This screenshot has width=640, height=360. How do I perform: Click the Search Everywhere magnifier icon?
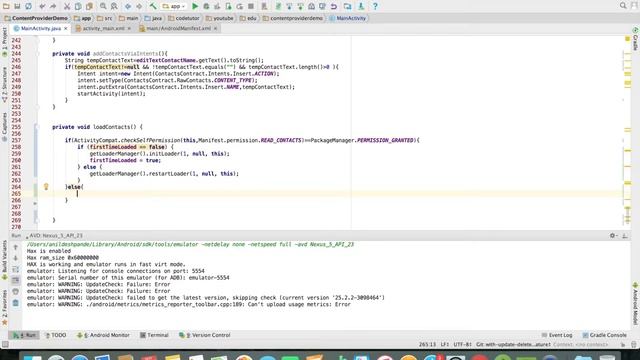point(623,6)
